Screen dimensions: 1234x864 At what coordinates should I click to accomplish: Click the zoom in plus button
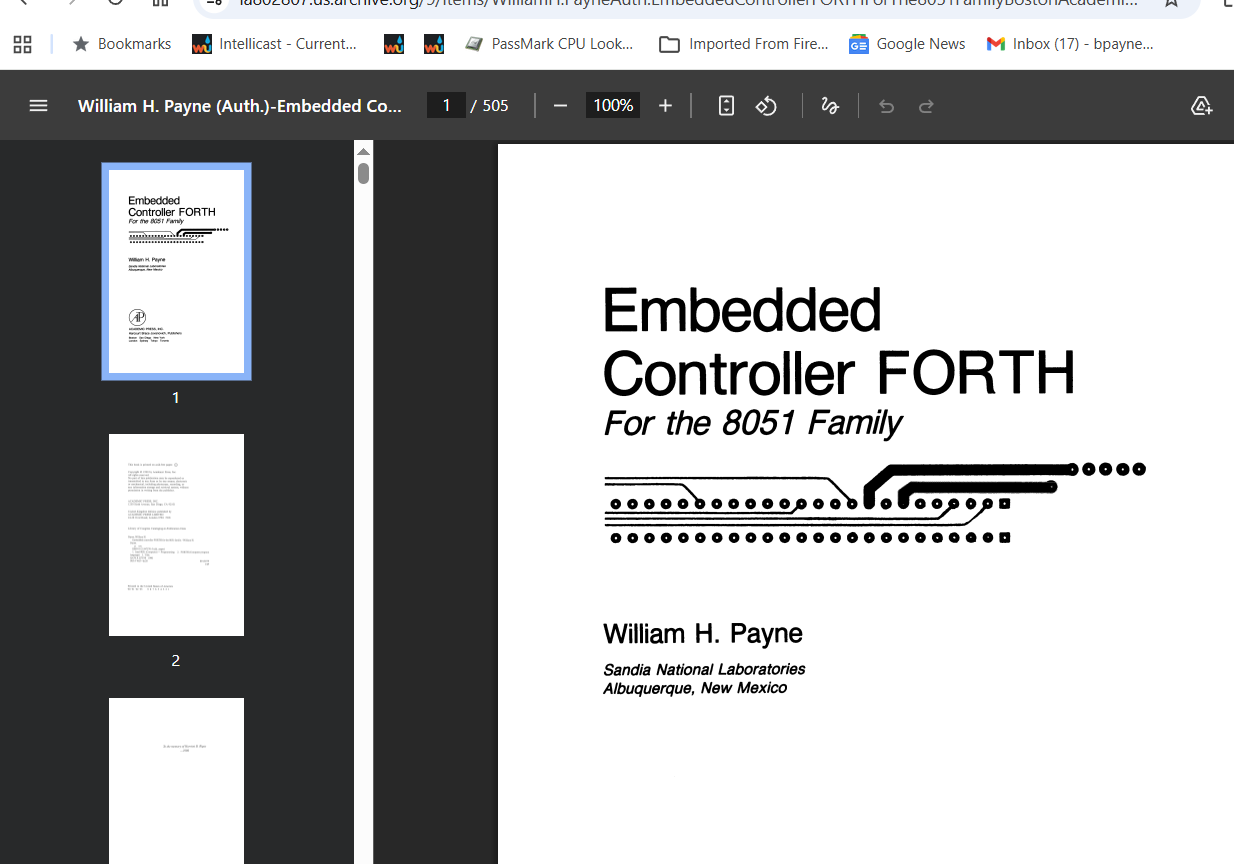(665, 106)
